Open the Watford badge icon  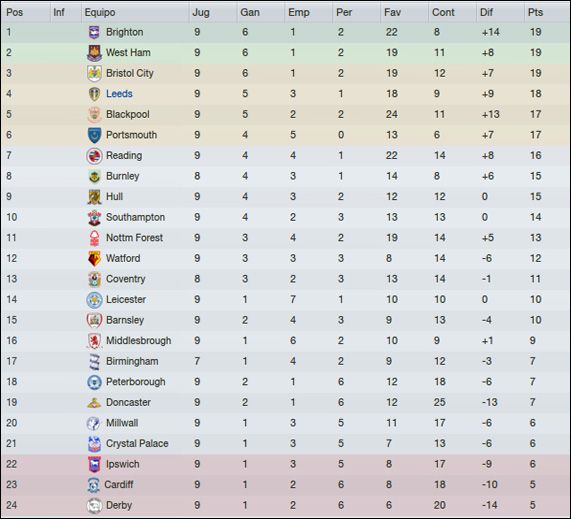point(94,259)
